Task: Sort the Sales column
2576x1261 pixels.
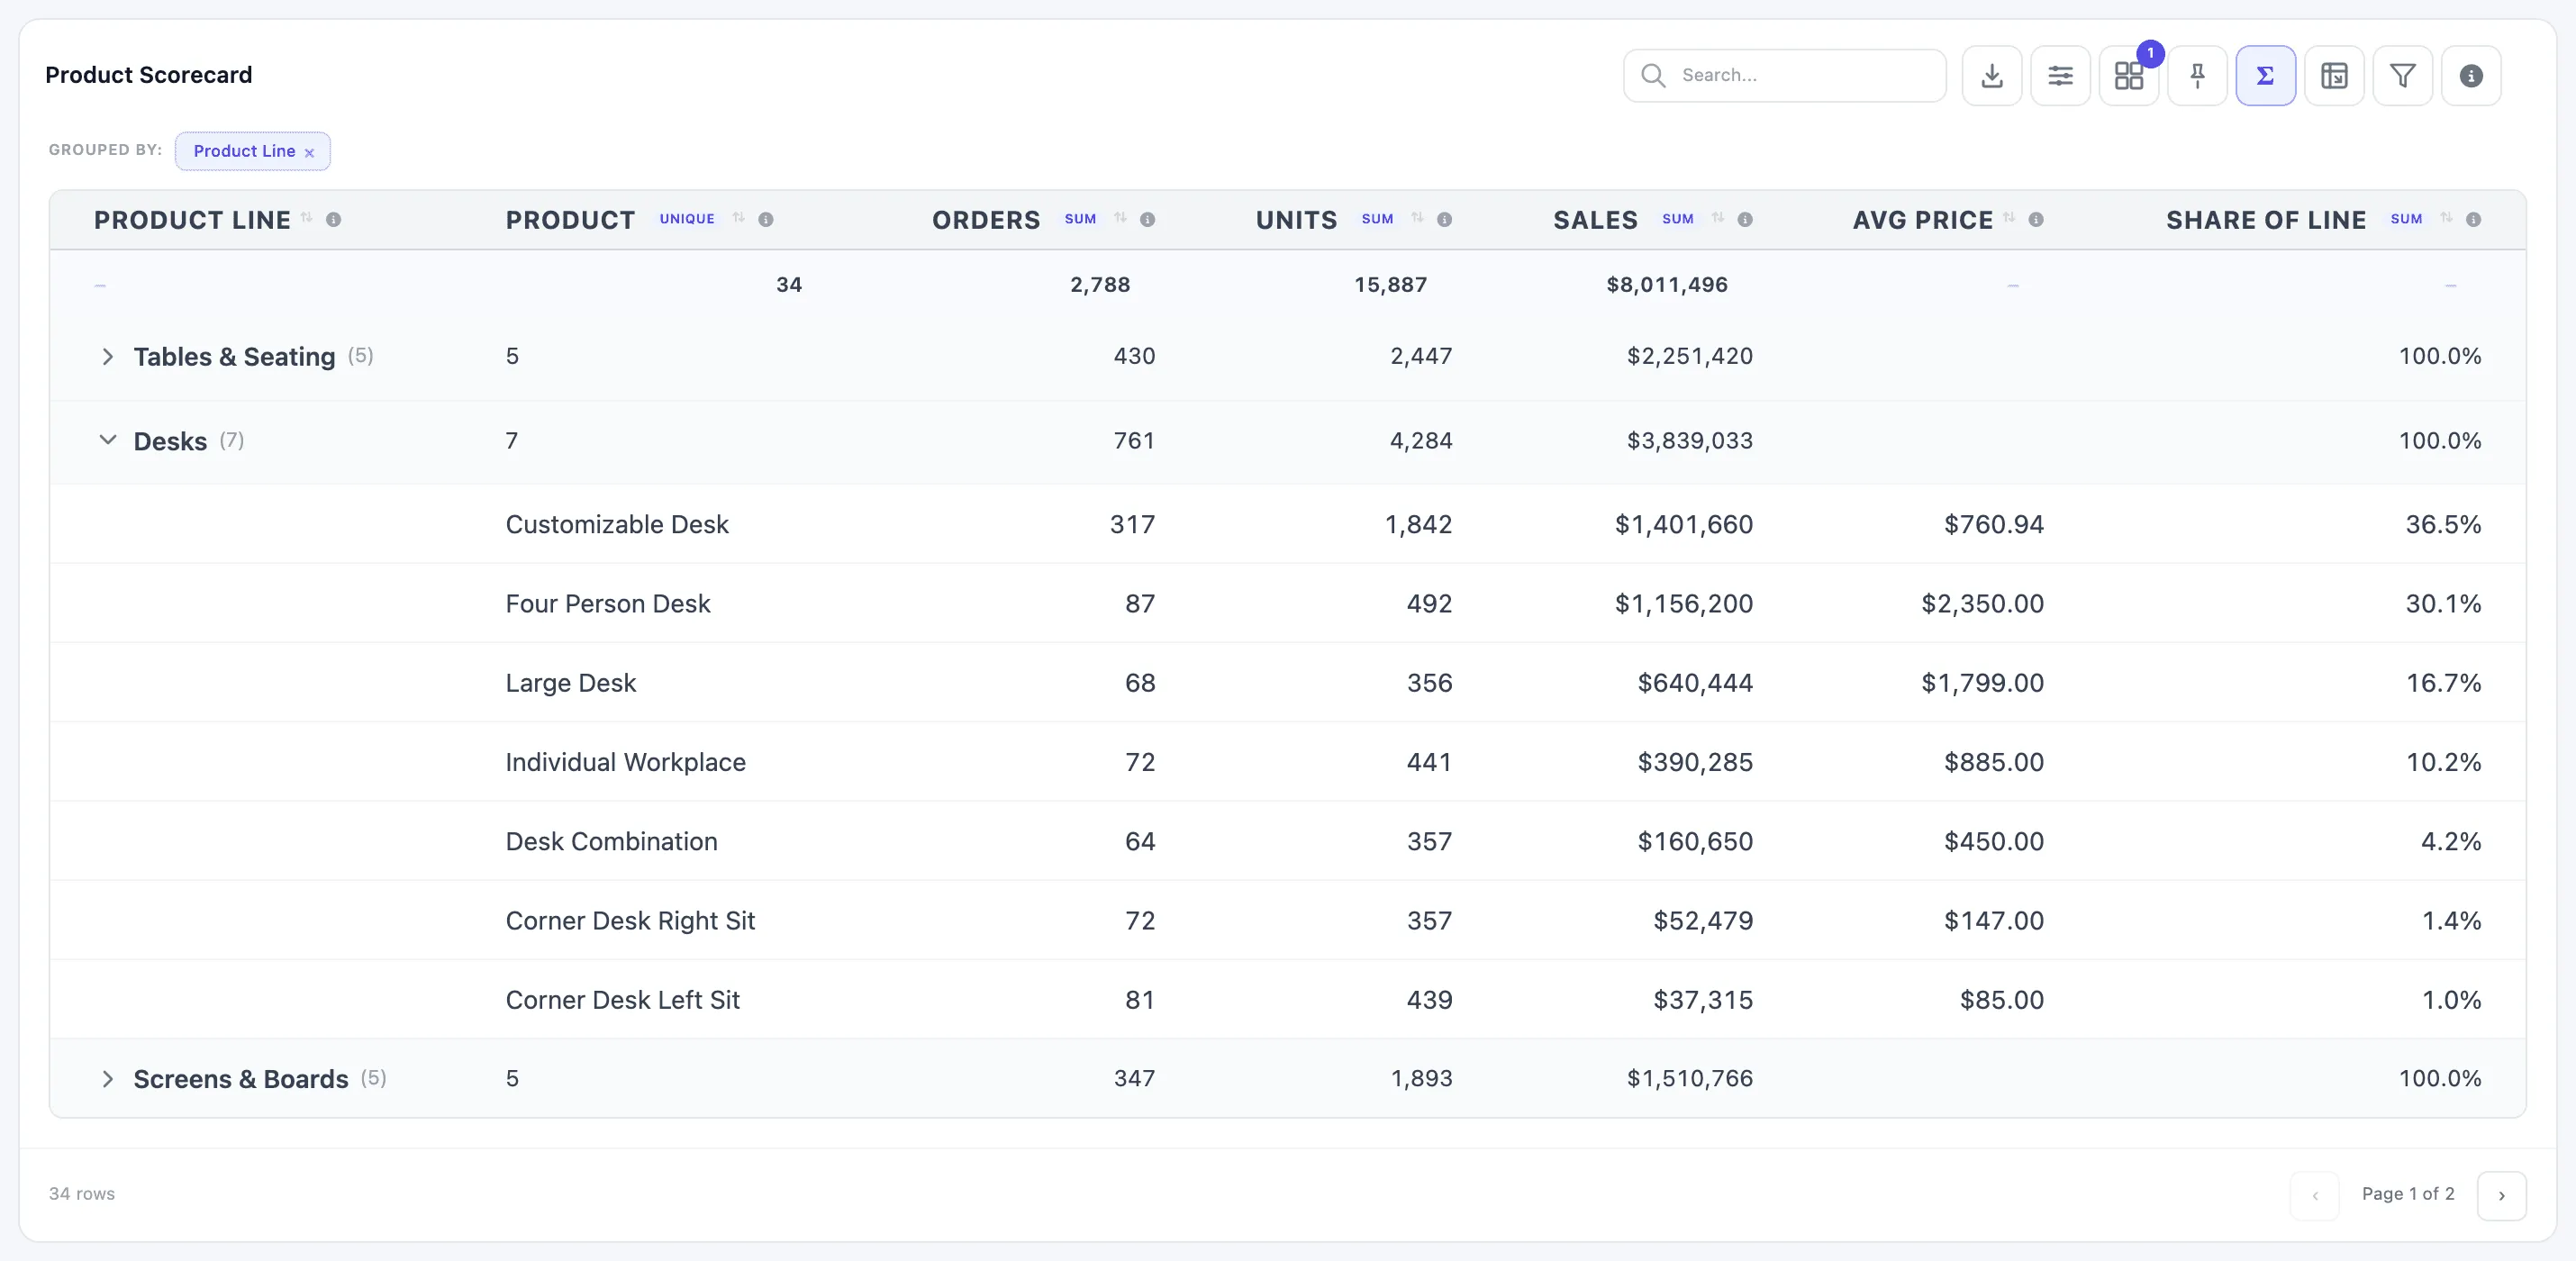Action: [x=1718, y=218]
